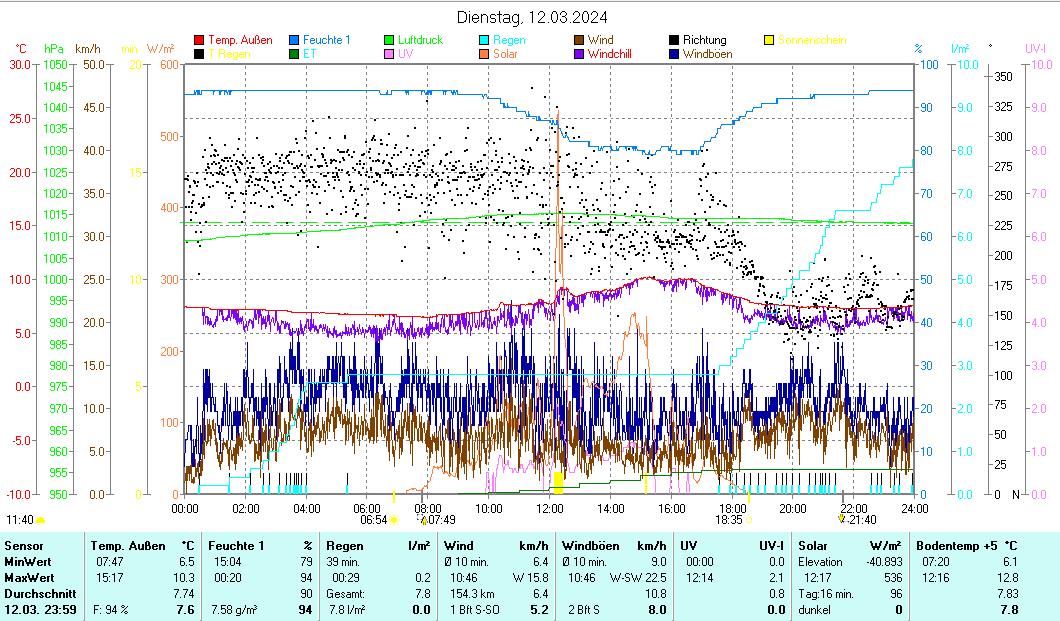Viewport: 1060px width, 621px height.
Task: Click the dark blue Windböen legend swatch
Action: point(675,54)
